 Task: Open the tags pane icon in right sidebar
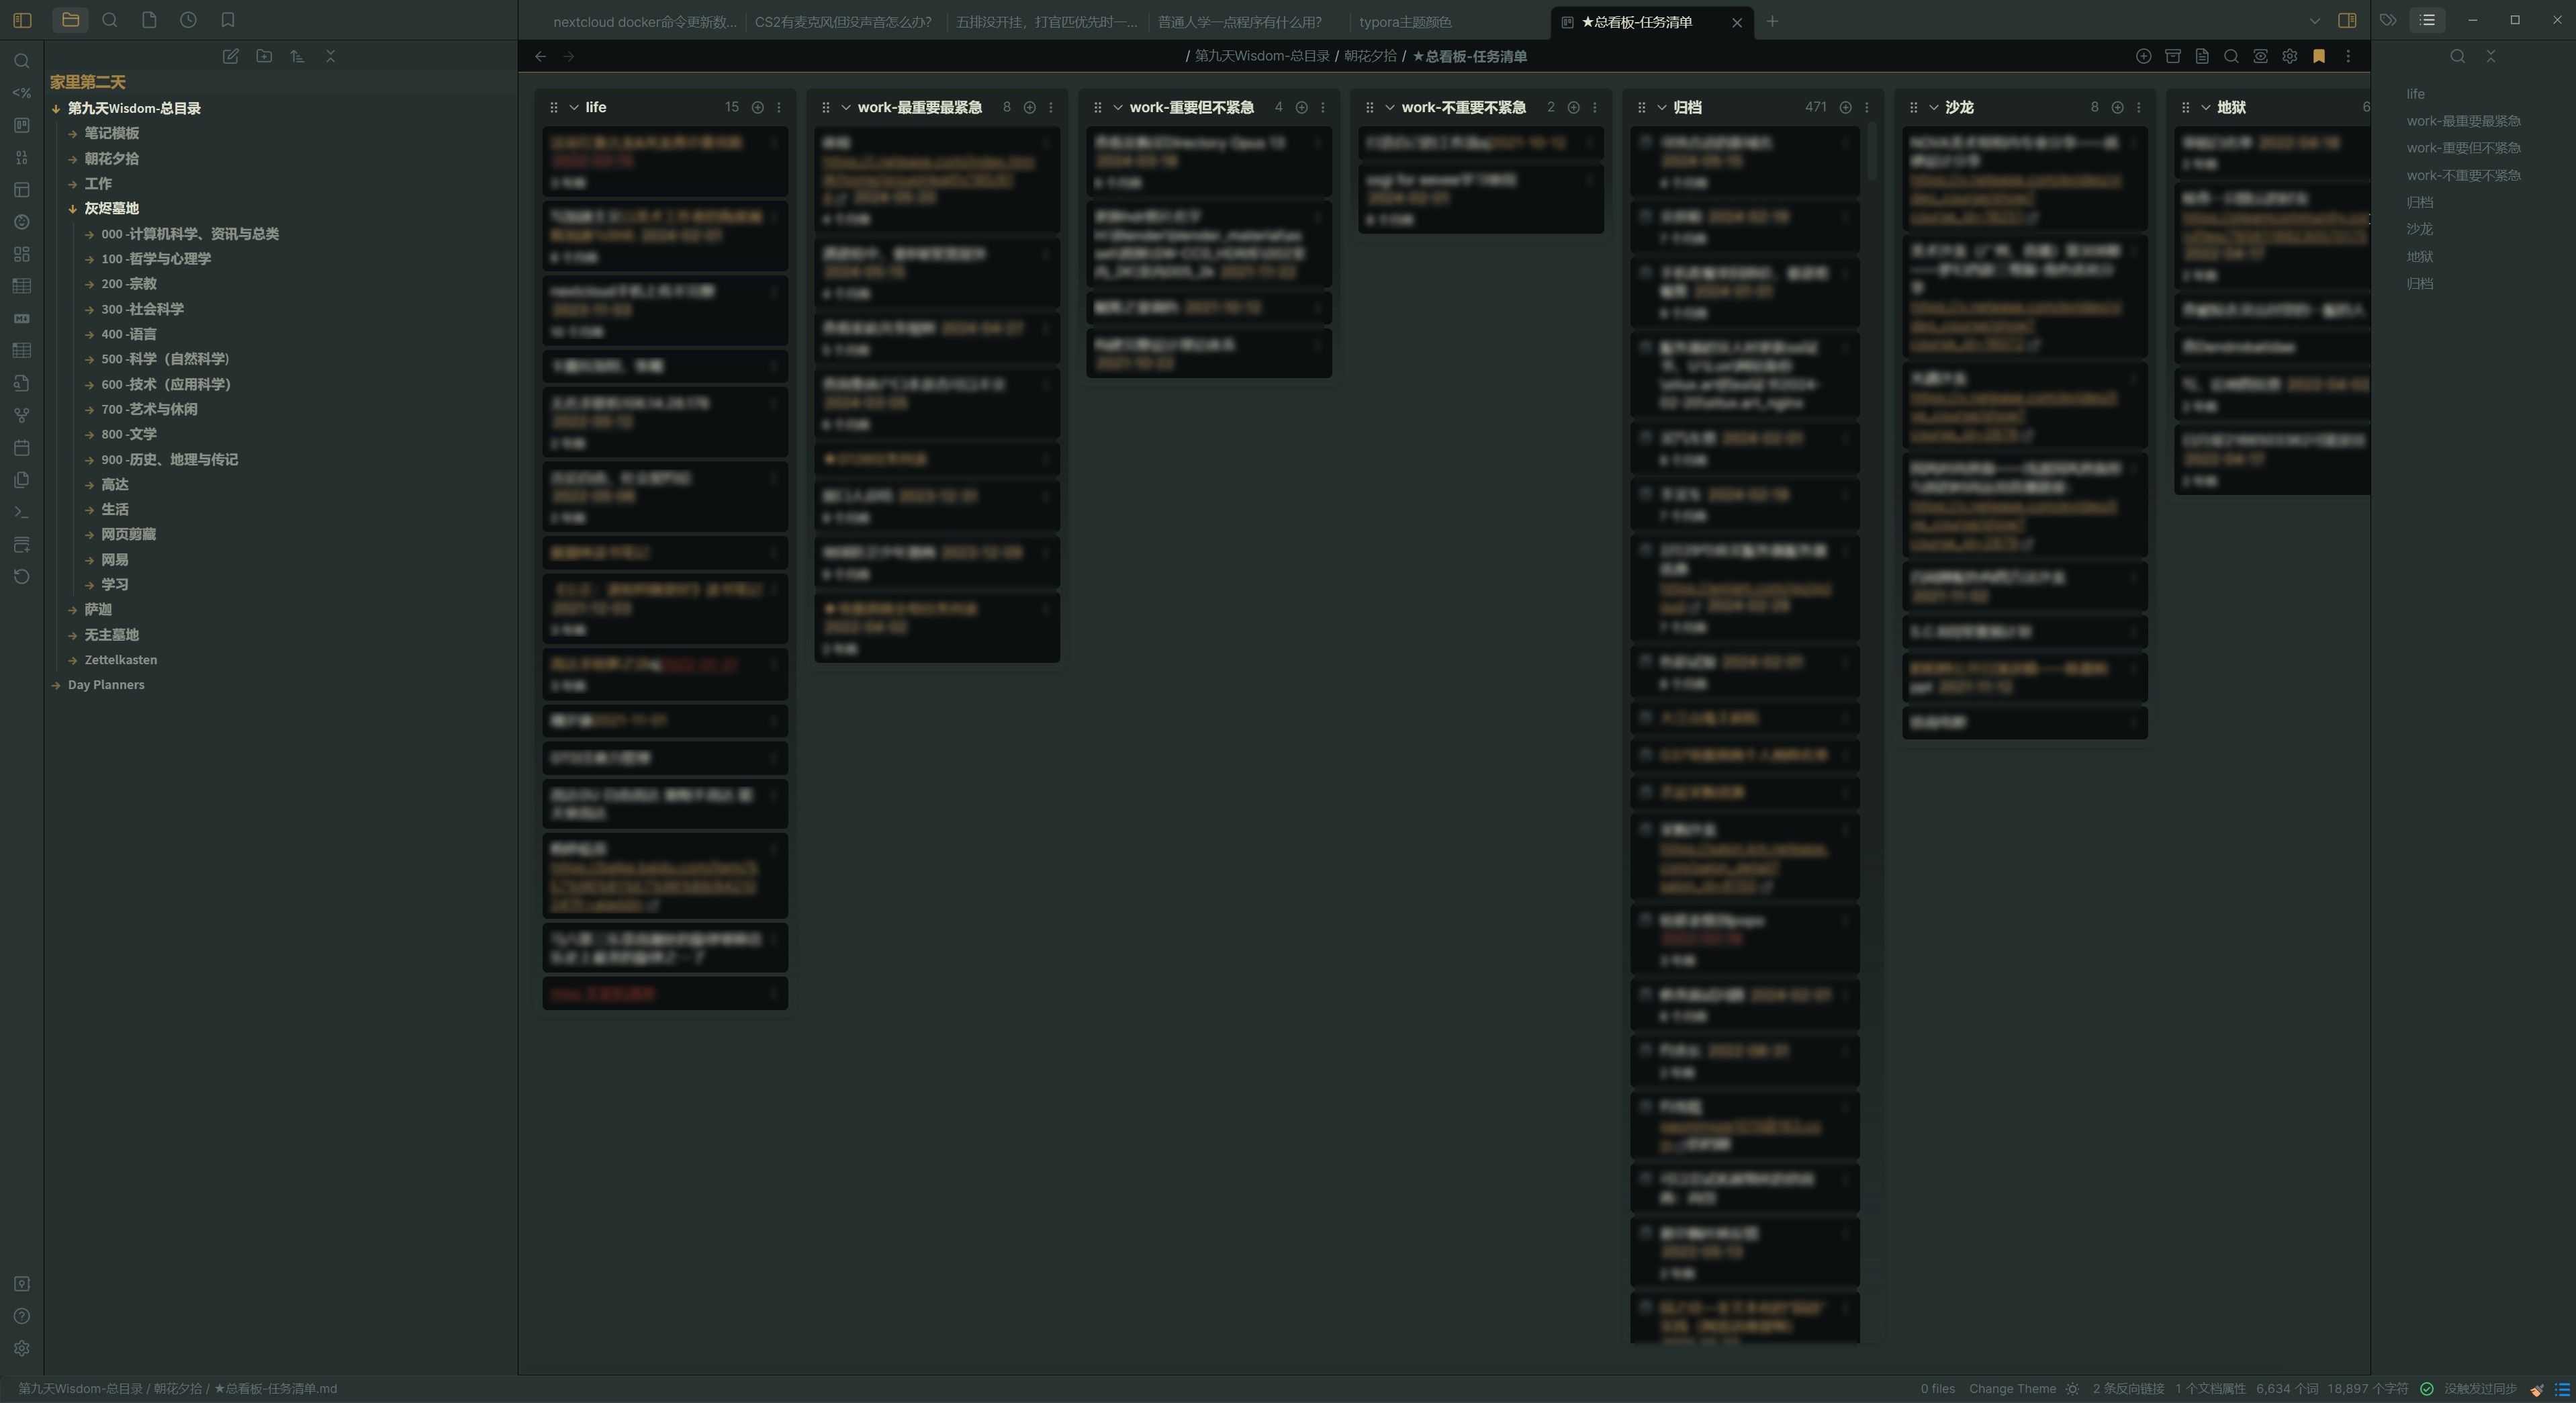pyautogui.click(x=2388, y=20)
